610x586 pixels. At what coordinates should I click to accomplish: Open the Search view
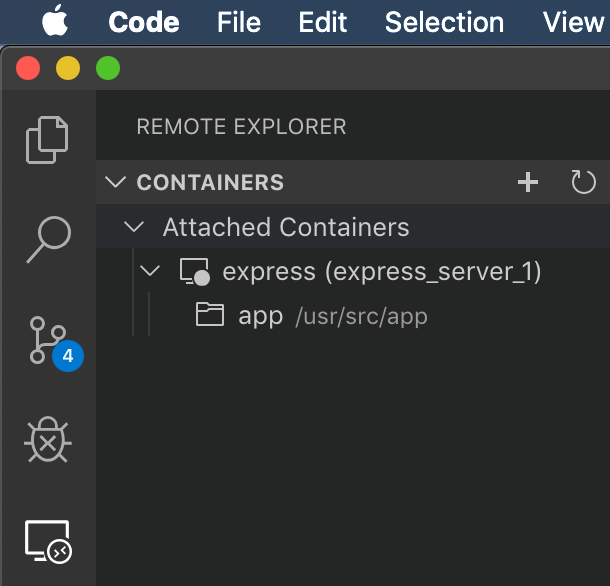(48, 241)
